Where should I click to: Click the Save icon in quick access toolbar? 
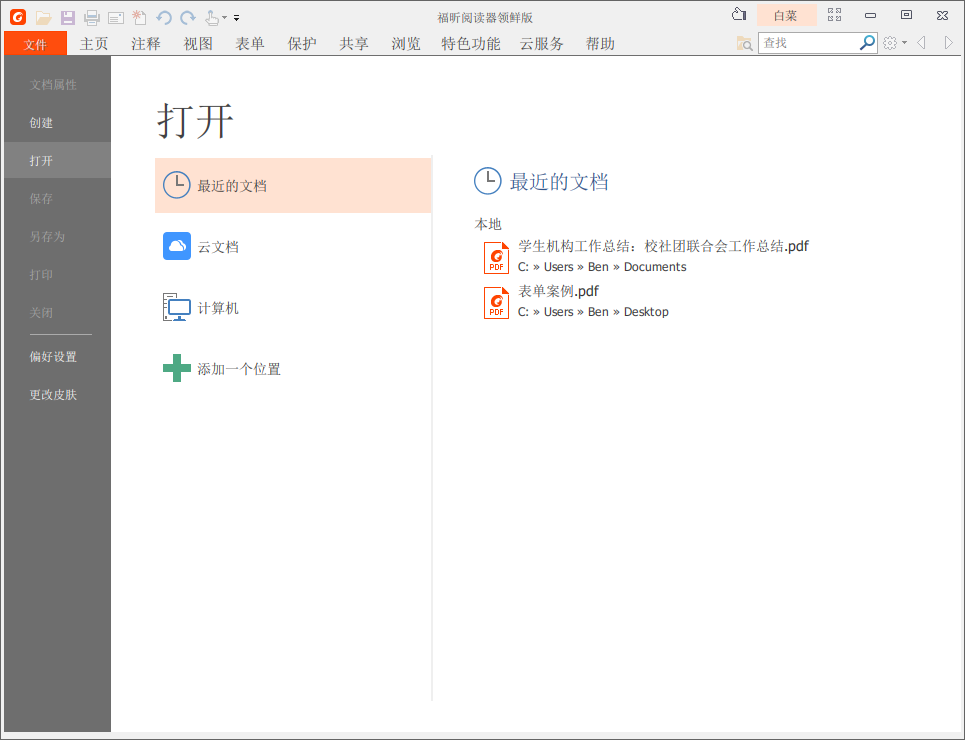[67, 17]
